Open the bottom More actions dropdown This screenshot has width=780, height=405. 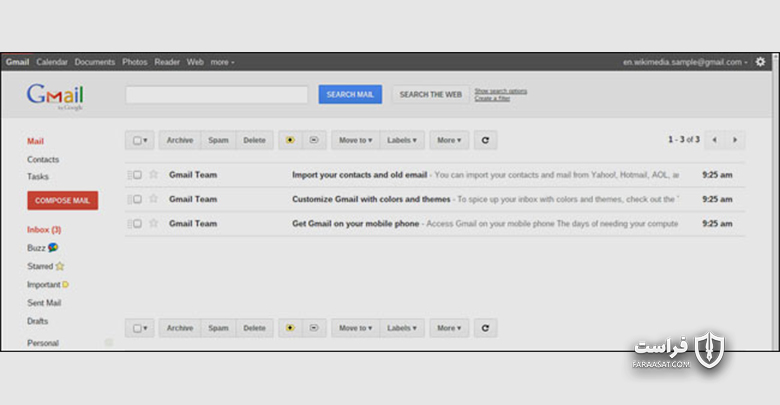click(x=449, y=328)
